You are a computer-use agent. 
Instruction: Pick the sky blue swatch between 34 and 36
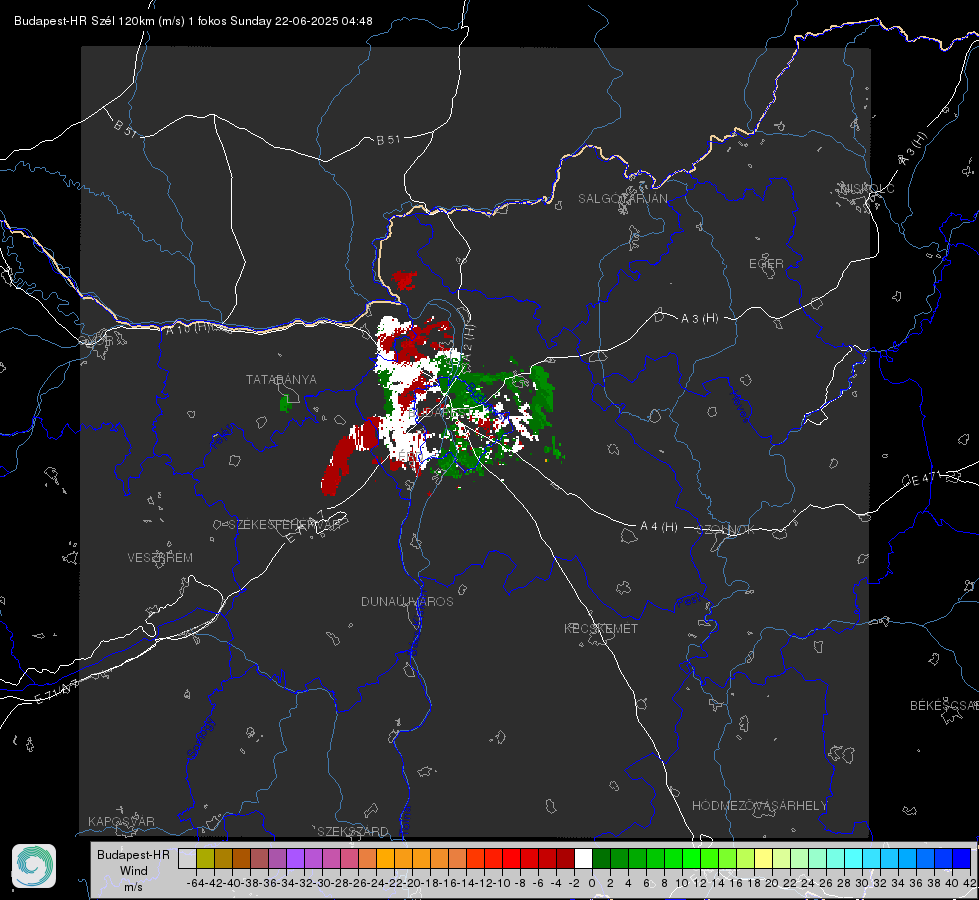pyautogui.click(x=907, y=858)
